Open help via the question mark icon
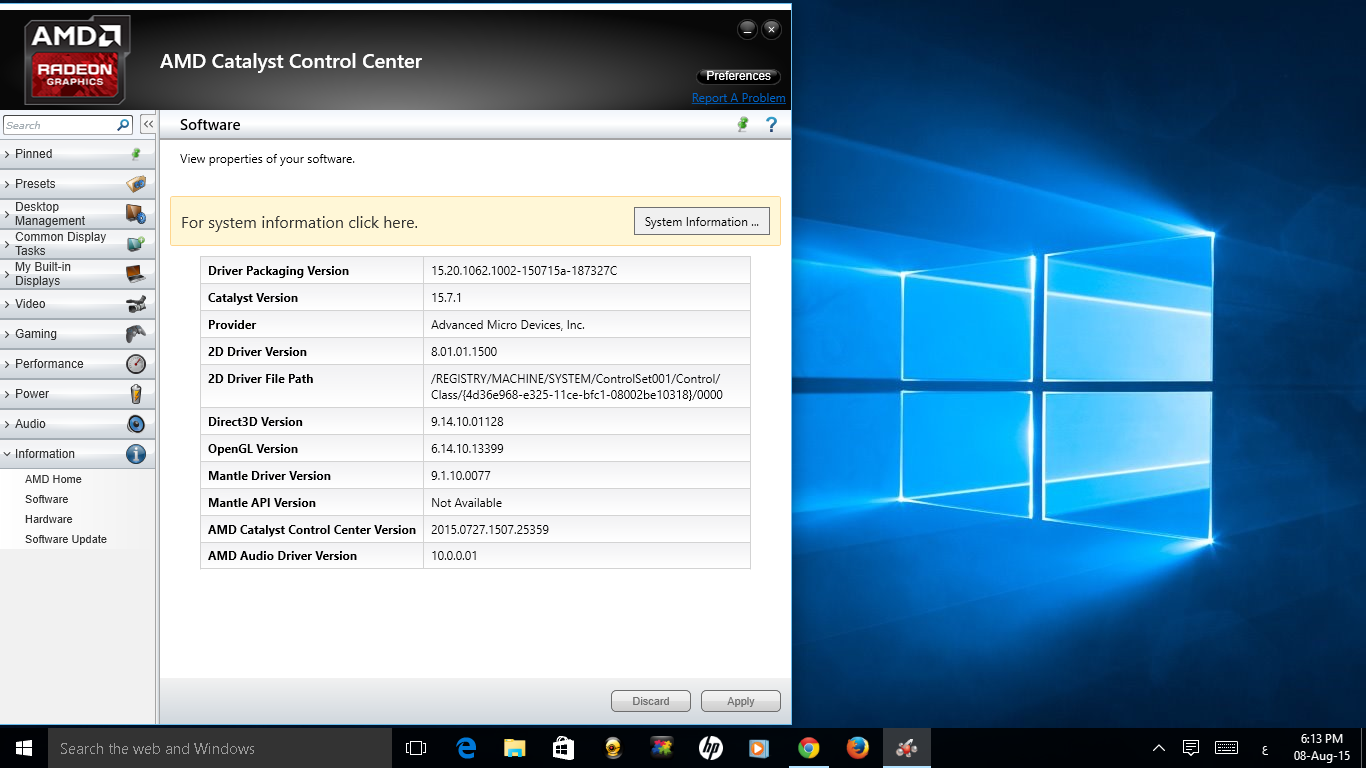This screenshot has width=1366, height=768. [771, 124]
